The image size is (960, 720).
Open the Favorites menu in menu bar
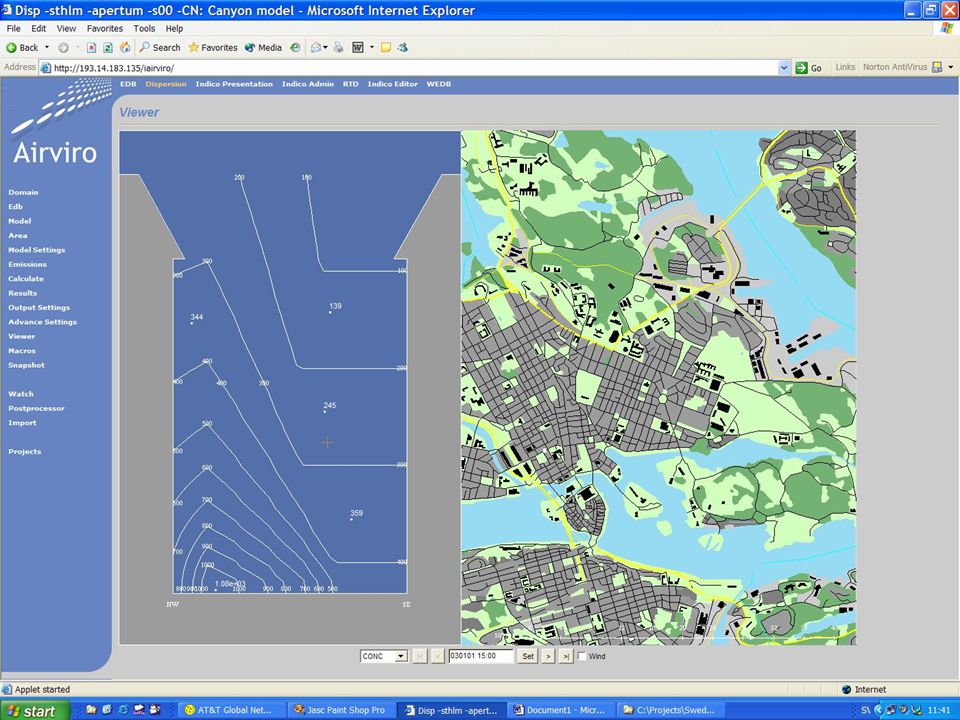[x=105, y=28]
